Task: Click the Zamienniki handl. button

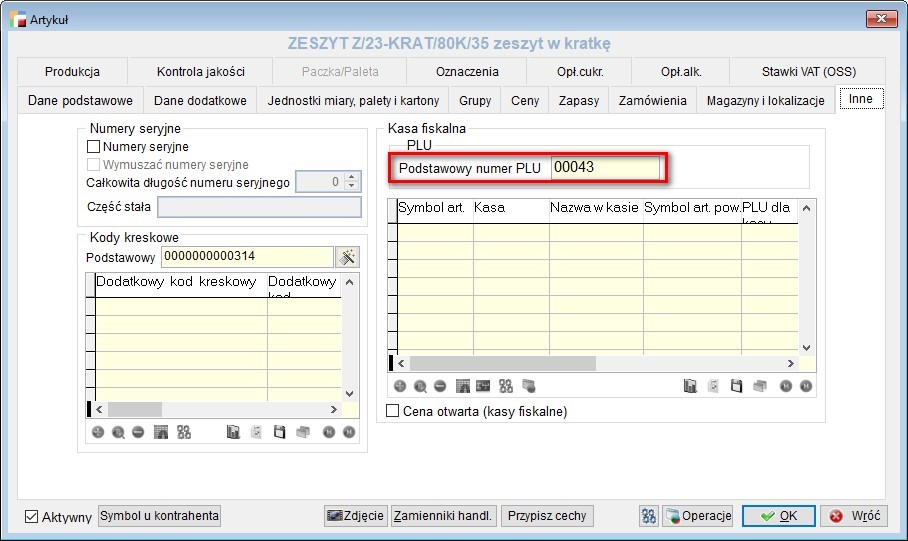Action: point(443,516)
